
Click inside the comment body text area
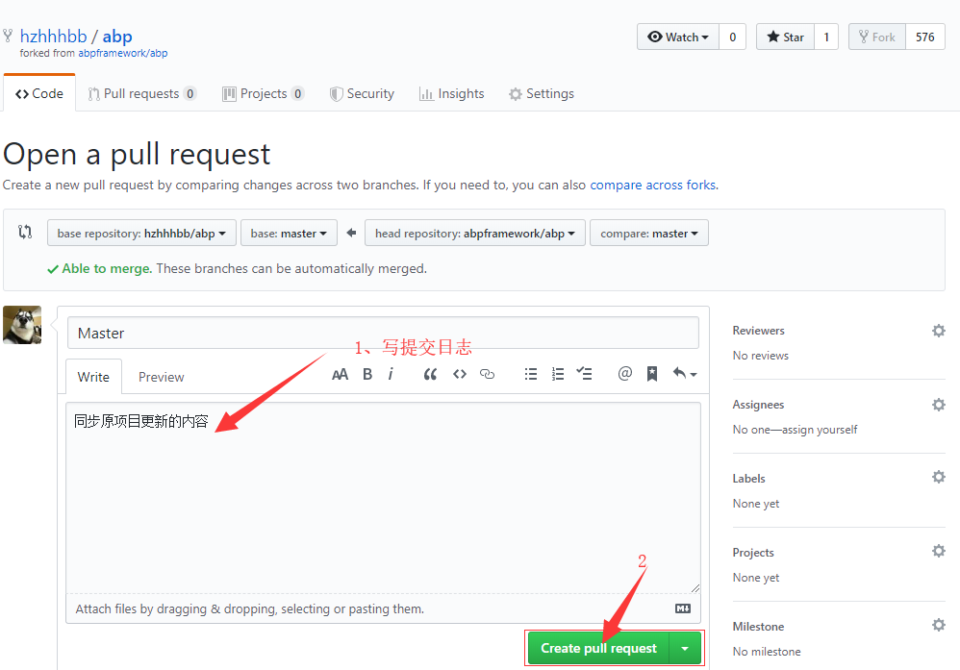click(x=383, y=498)
